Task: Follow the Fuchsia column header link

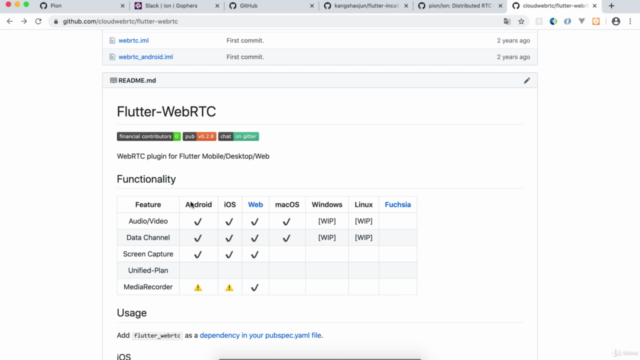Action: (398, 204)
